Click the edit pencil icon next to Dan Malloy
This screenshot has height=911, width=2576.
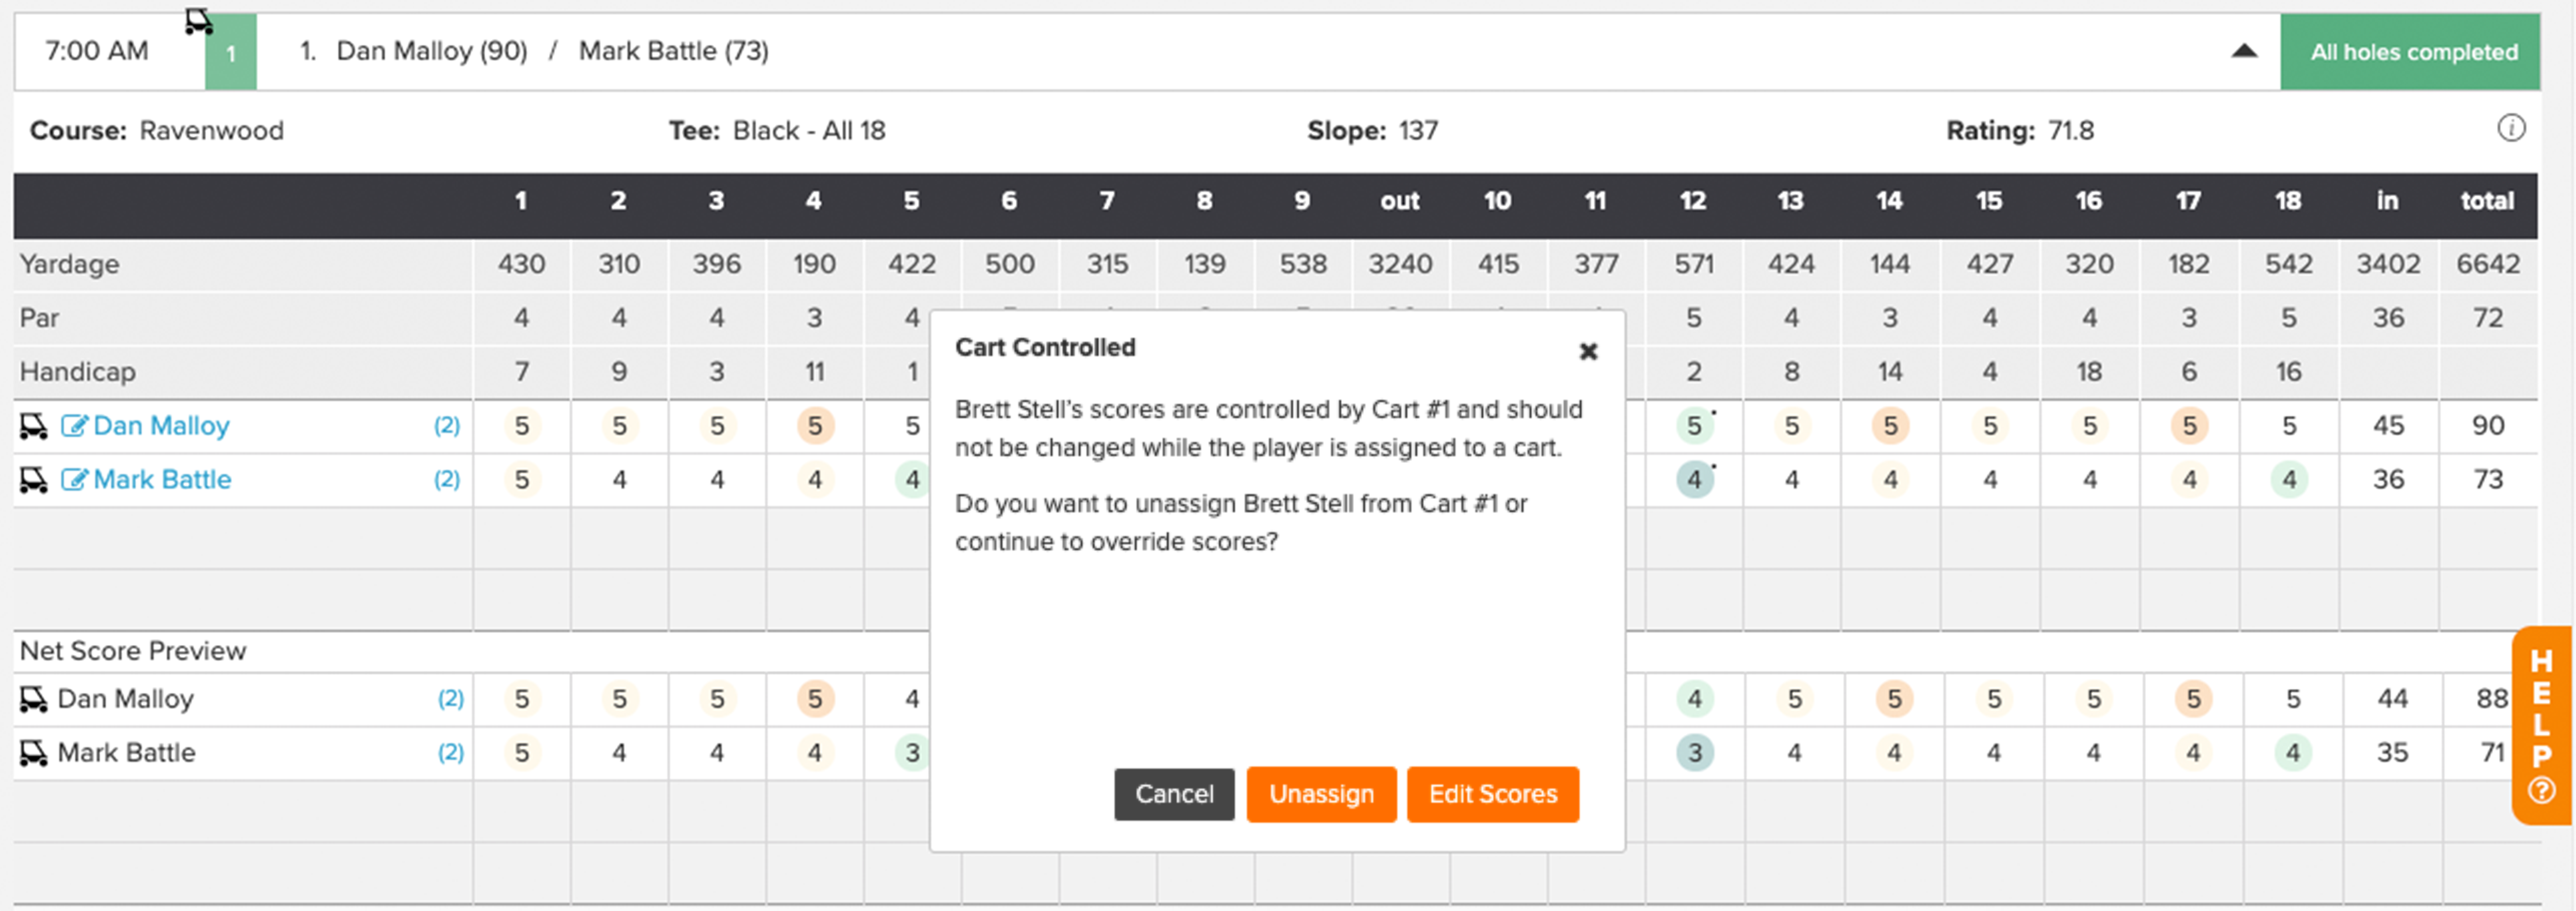click(x=74, y=426)
